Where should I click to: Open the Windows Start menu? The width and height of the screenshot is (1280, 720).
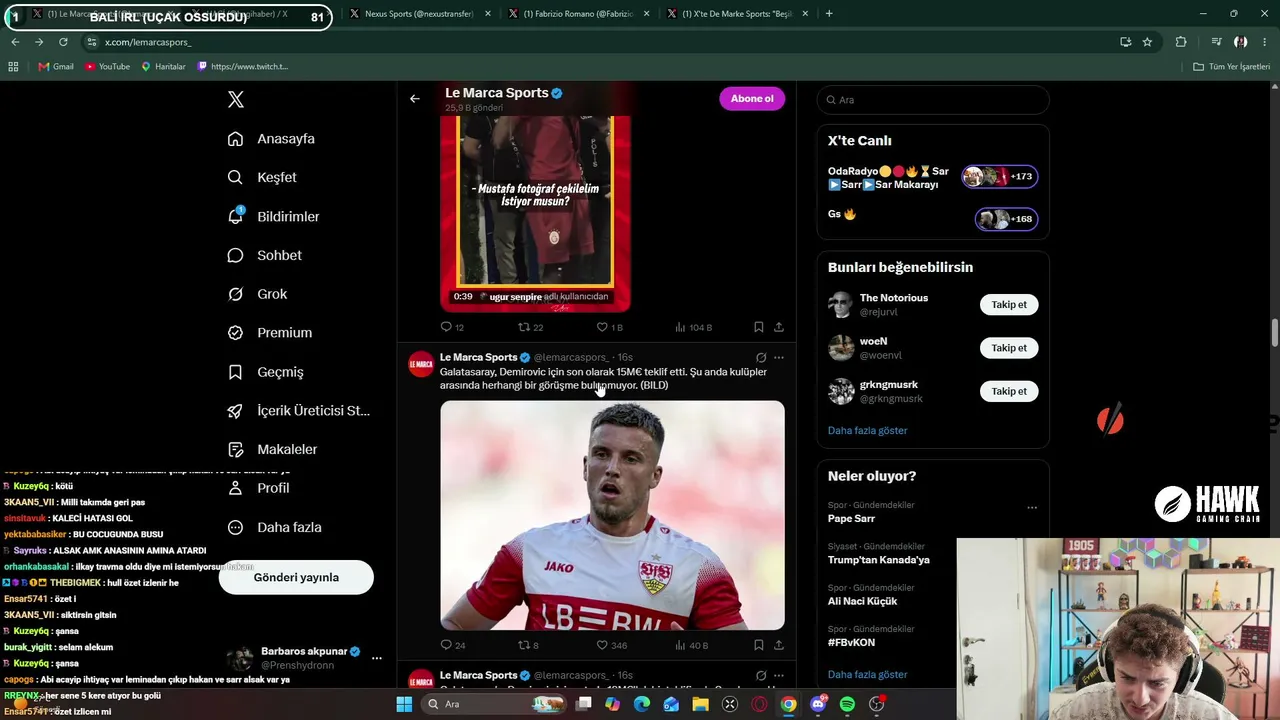point(404,704)
